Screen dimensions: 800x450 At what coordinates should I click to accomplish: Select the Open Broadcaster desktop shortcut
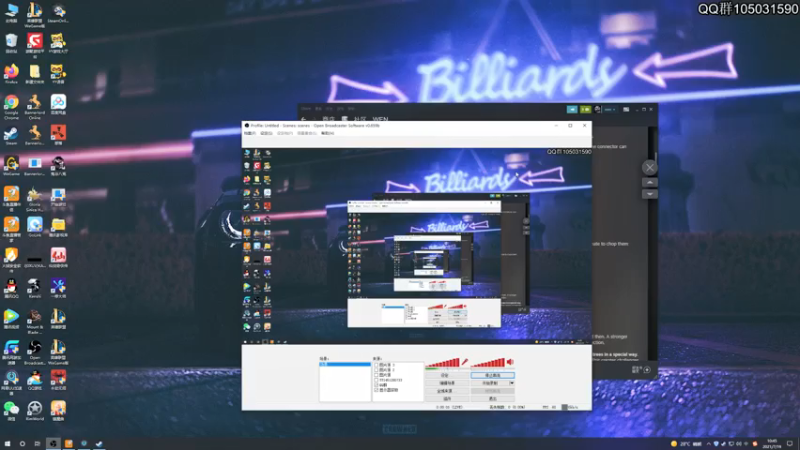point(35,352)
